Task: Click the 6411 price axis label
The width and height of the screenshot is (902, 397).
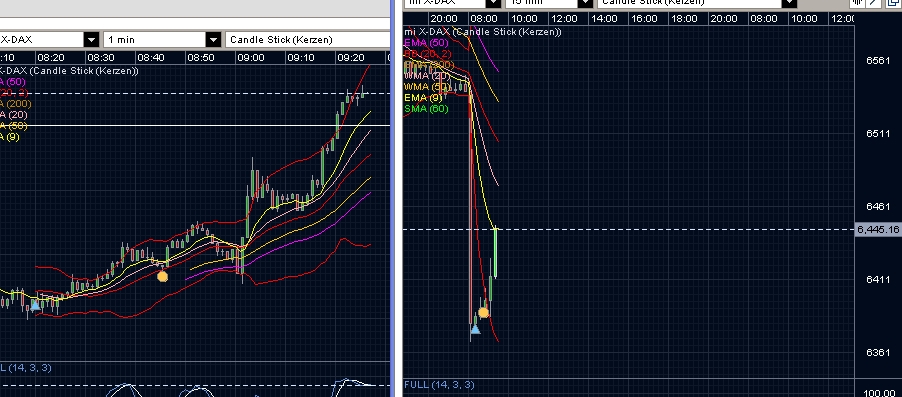Action: point(878,280)
